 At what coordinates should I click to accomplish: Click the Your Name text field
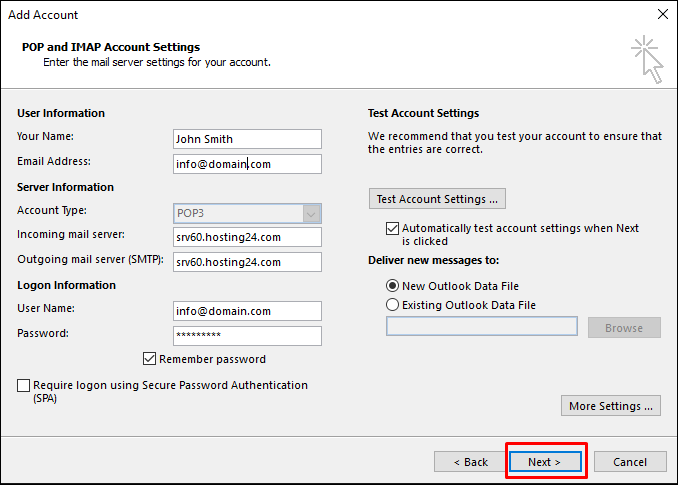[x=247, y=139]
